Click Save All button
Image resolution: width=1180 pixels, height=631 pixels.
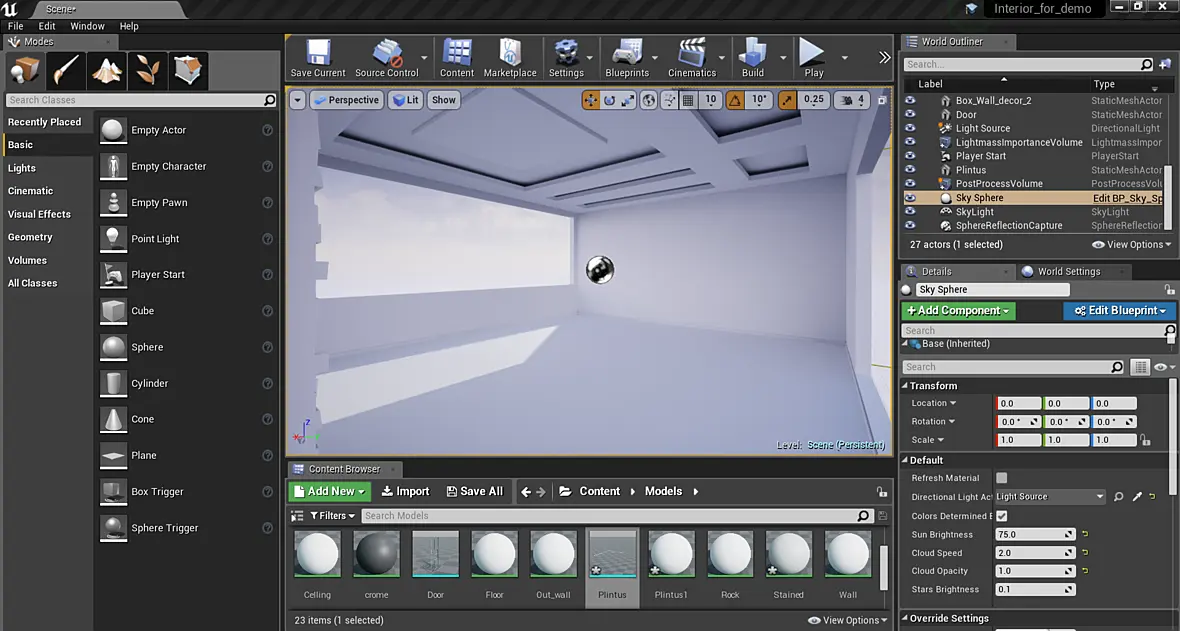474,492
